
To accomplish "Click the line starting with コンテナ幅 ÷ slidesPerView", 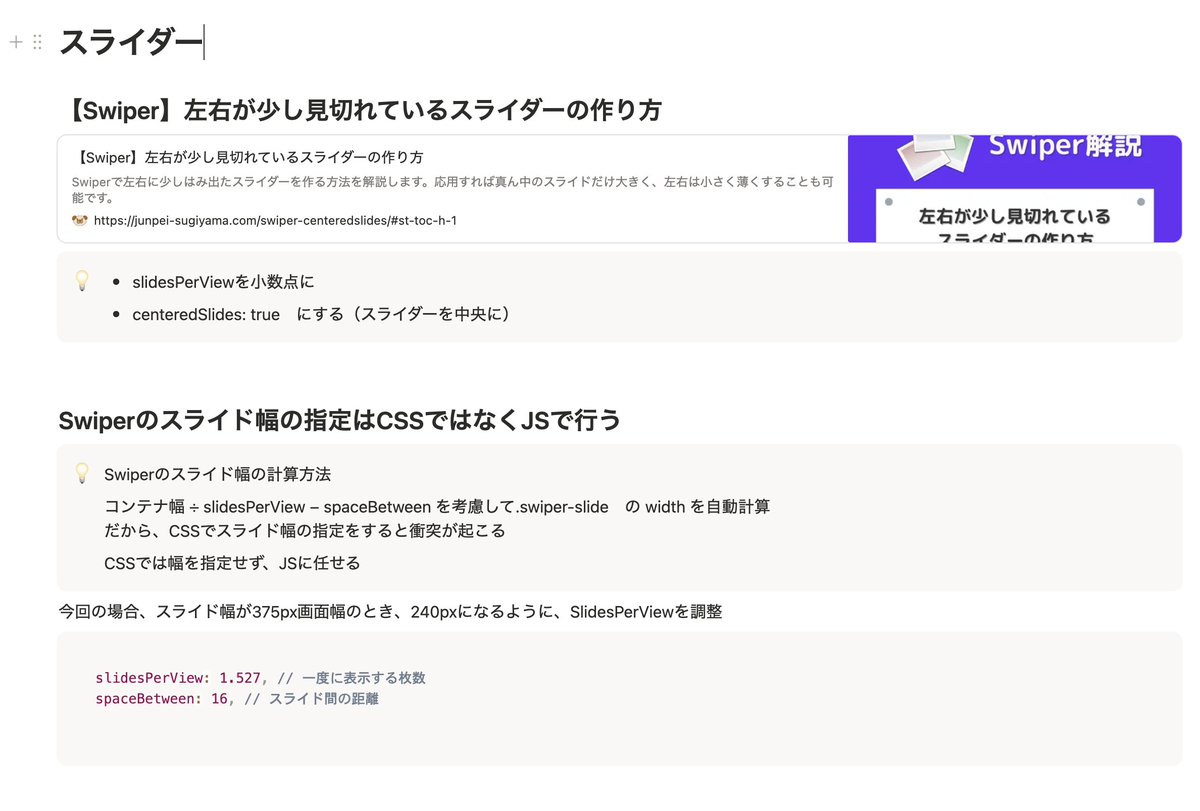I will coord(437,506).
